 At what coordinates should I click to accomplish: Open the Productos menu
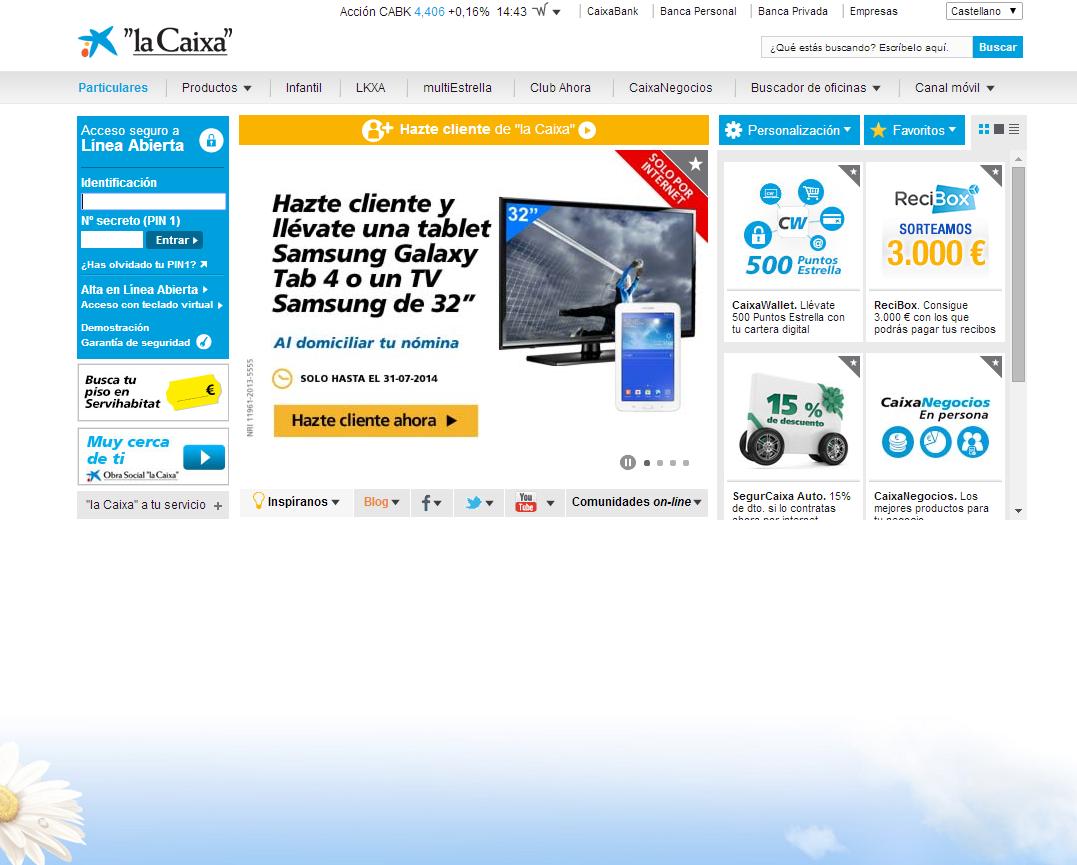point(216,88)
